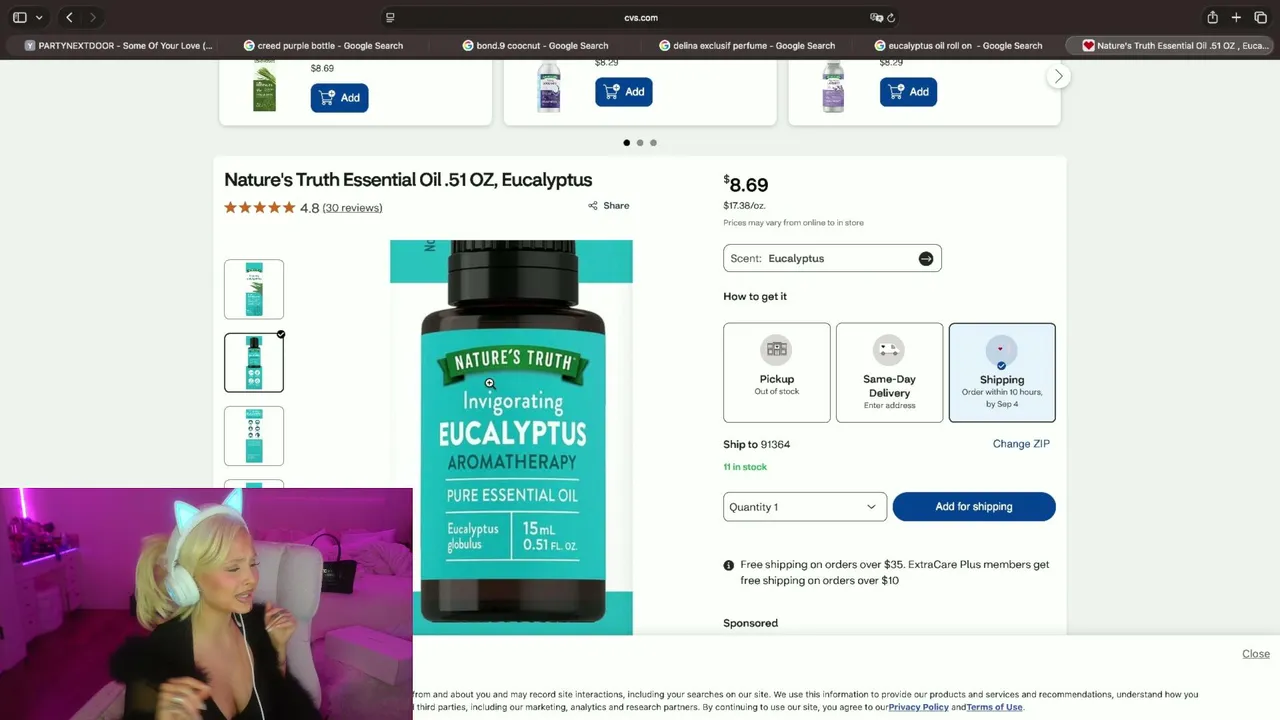1280x720 pixels.
Task: Open the Privacy Policy link
Action: click(918, 707)
